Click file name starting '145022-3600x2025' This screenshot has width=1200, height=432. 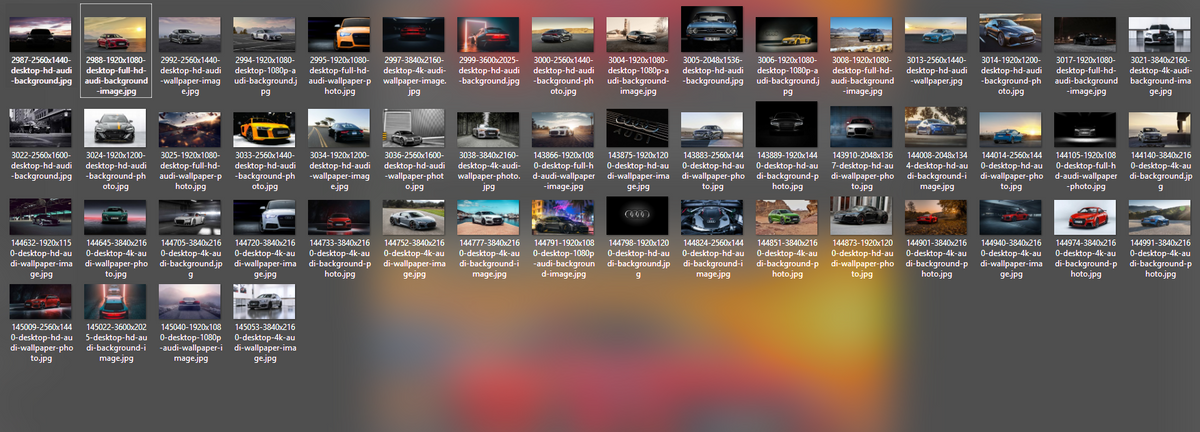point(116,343)
